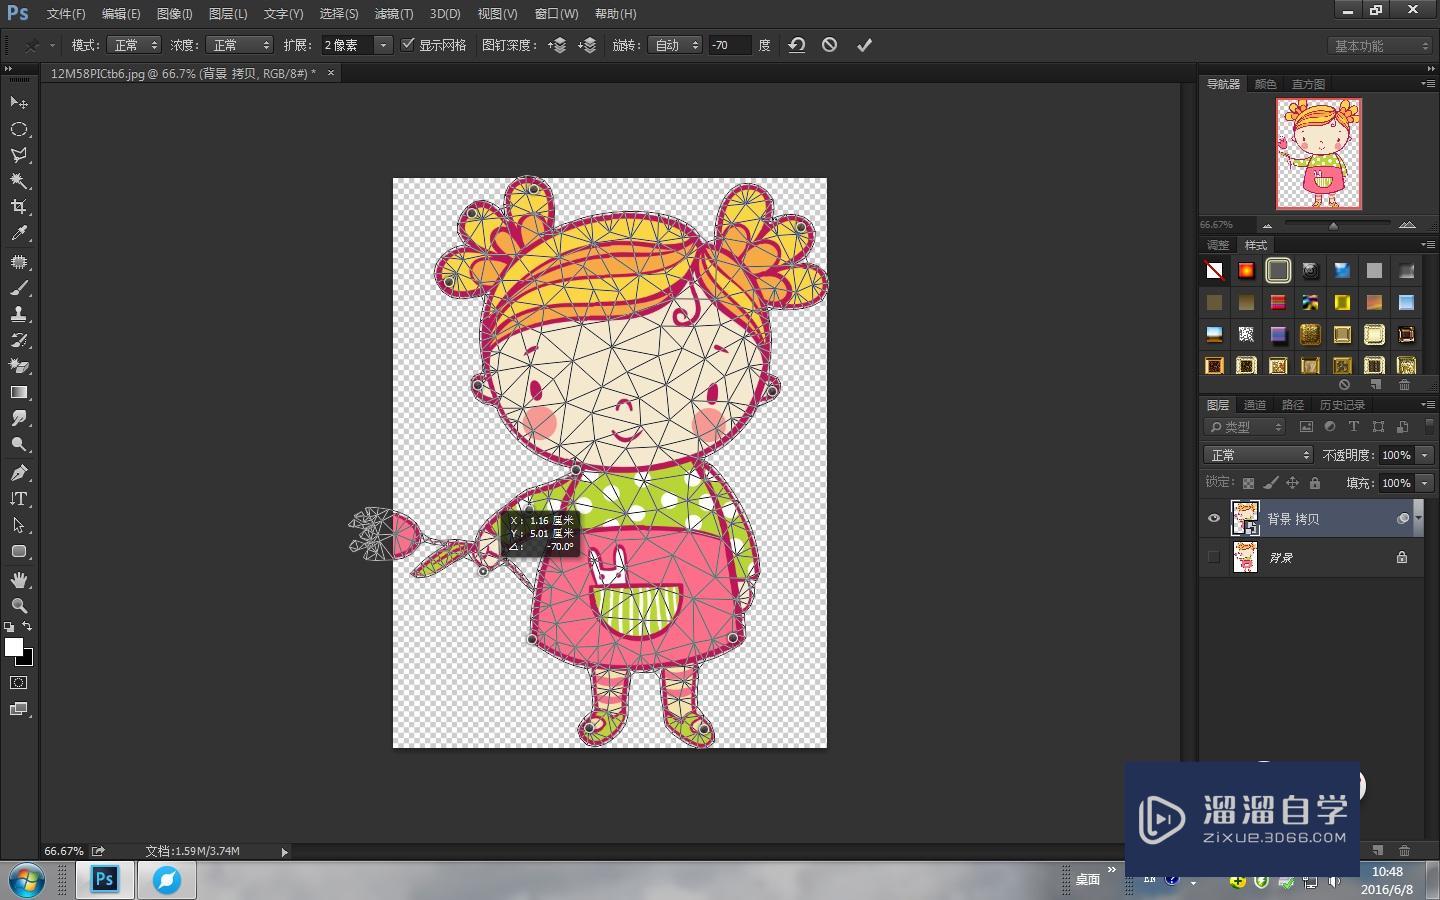
Task: Open the layer blend mode dropdown
Action: coord(1258,455)
